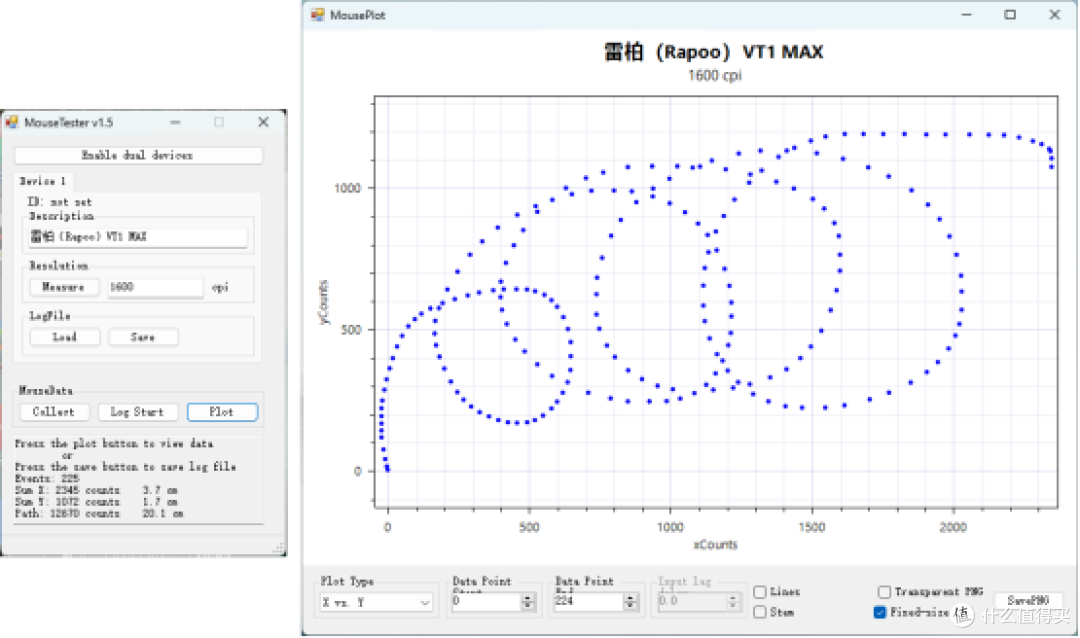Click the Path counts status line

[100, 513]
